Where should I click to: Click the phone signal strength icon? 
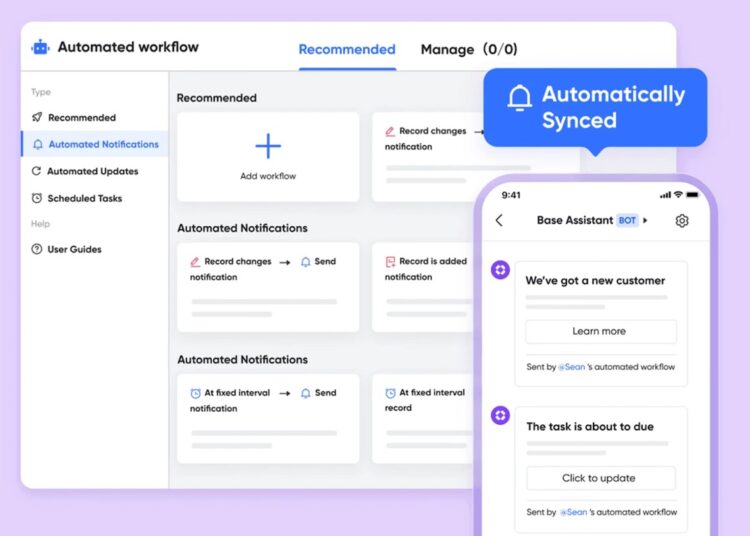point(665,195)
